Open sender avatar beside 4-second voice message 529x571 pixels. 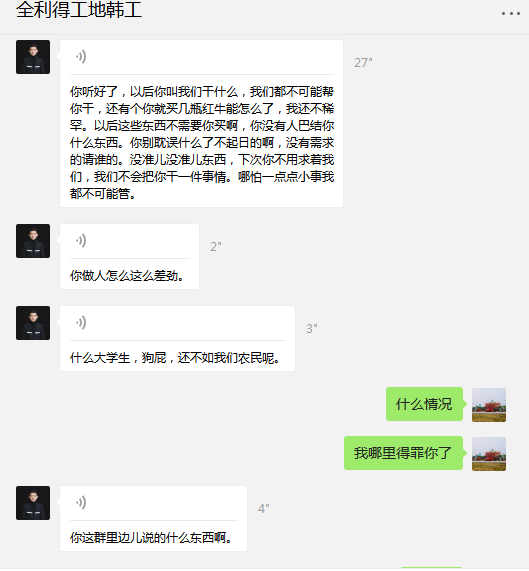pos(33,503)
